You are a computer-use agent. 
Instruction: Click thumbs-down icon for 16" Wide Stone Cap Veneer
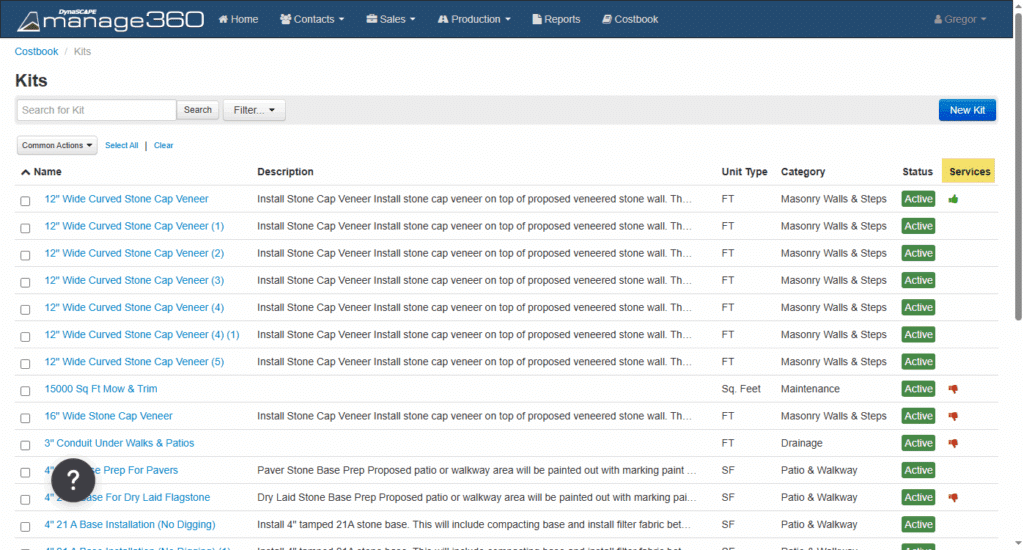coord(953,416)
